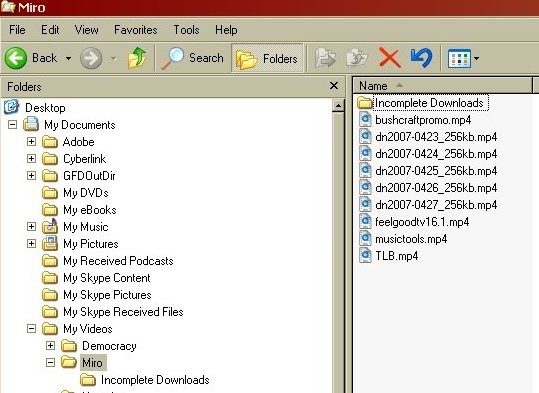Click the Move To folder icon
This screenshot has height=393, width=539.
325,58
